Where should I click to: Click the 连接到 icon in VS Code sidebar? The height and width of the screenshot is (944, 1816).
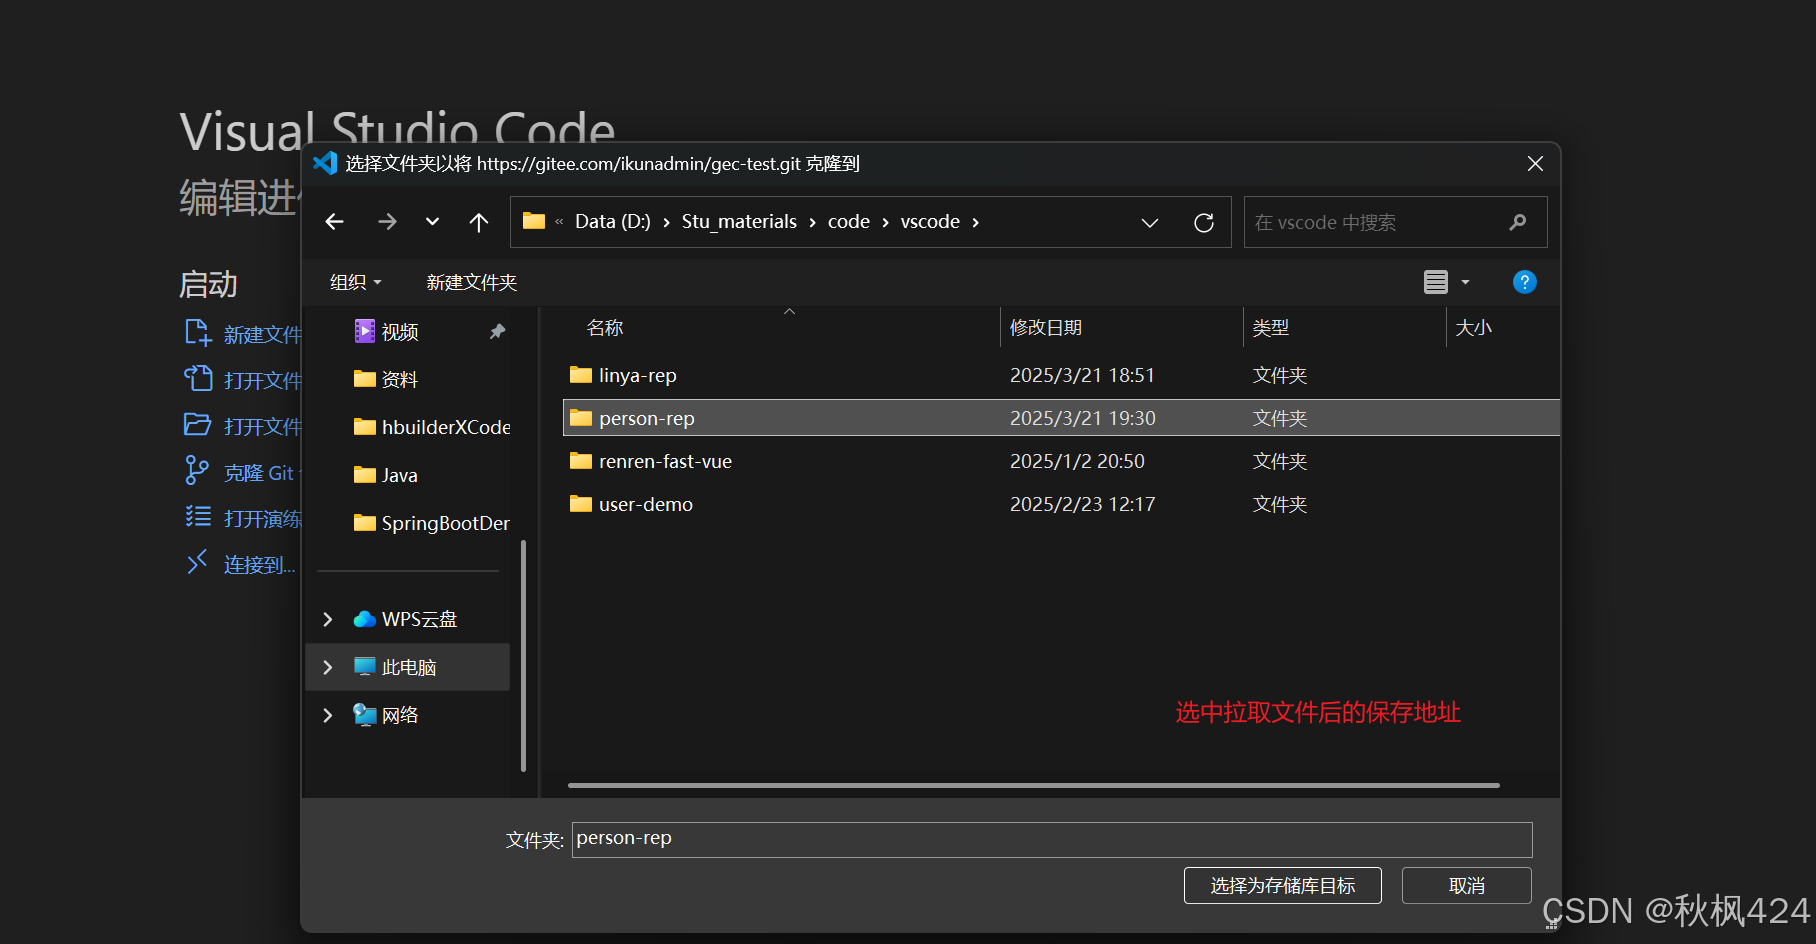coord(197,563)
